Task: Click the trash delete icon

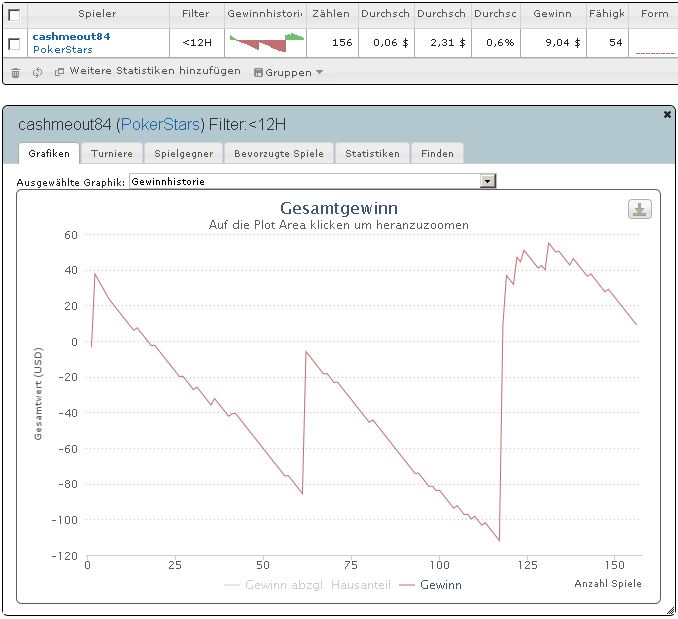Action: pyautogui.click(x=15, y=73)
